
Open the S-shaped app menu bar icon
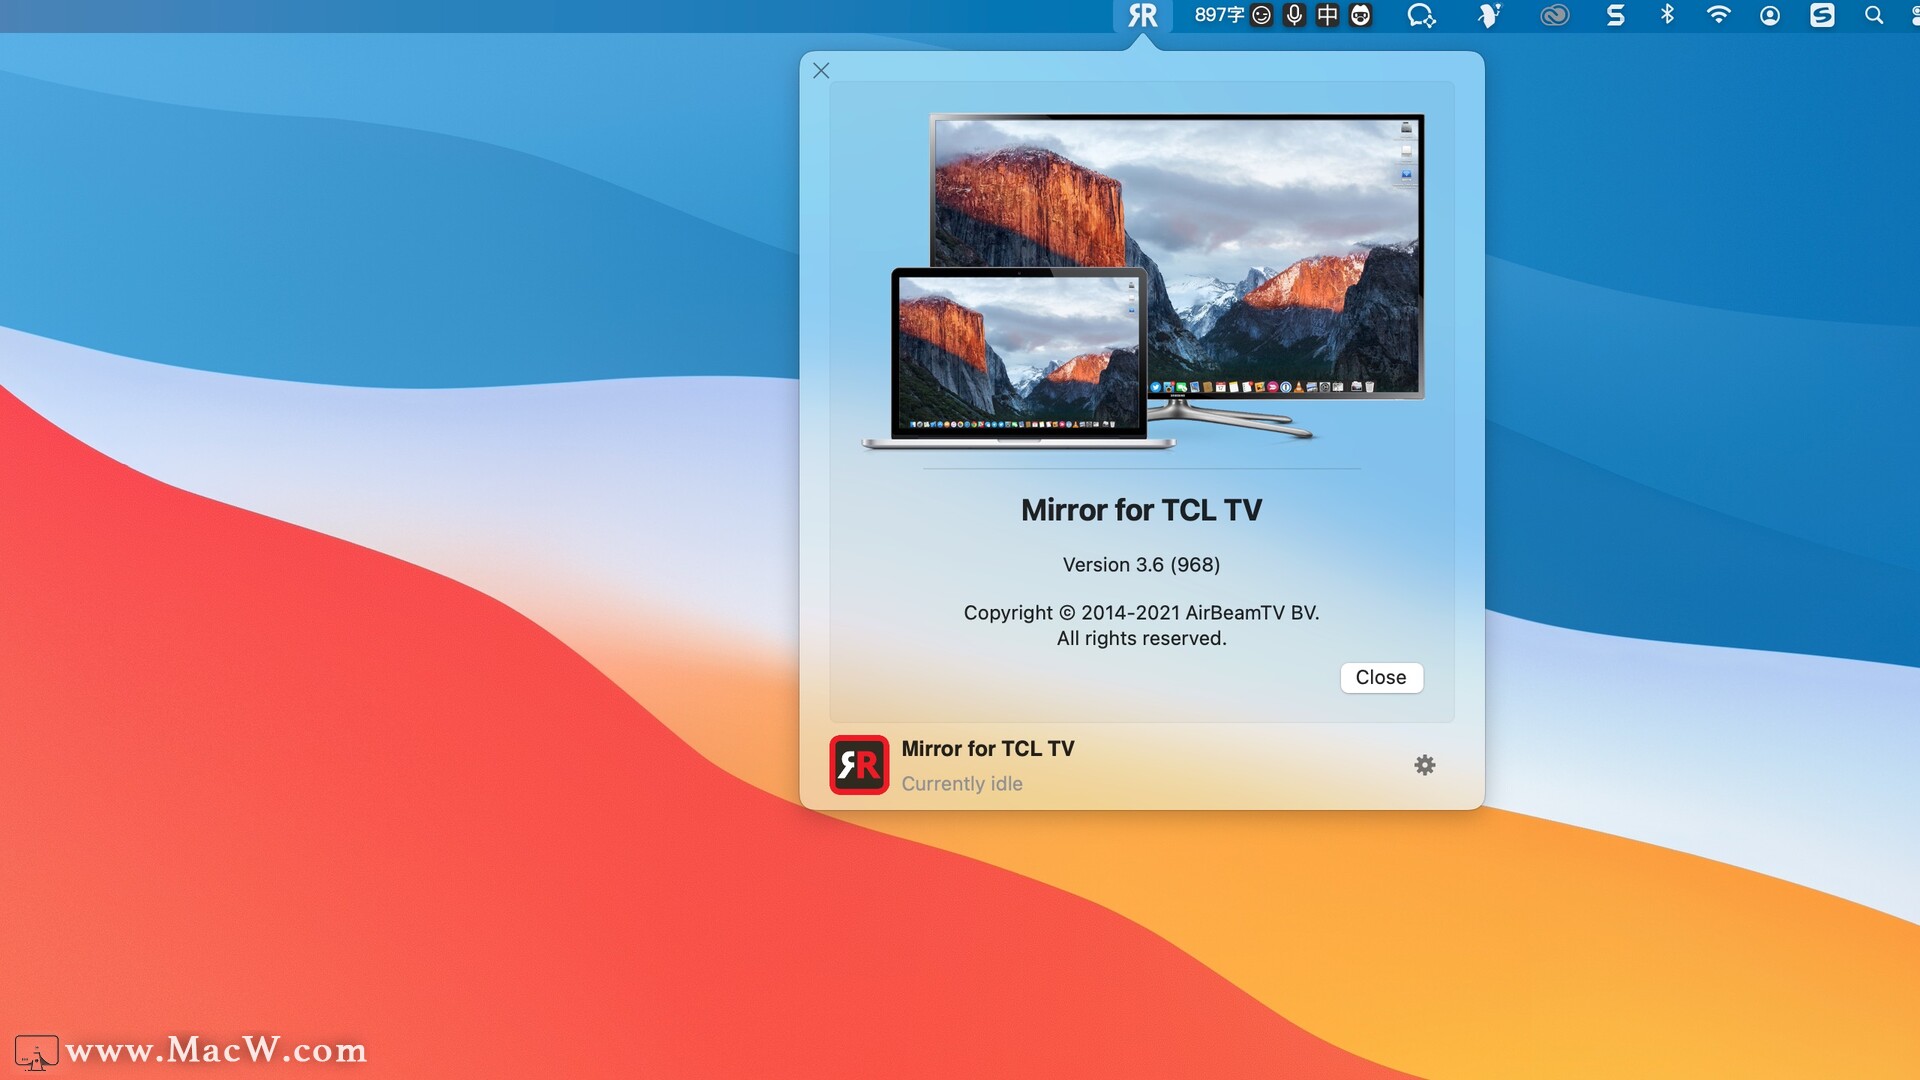(x=1616, y=15)
